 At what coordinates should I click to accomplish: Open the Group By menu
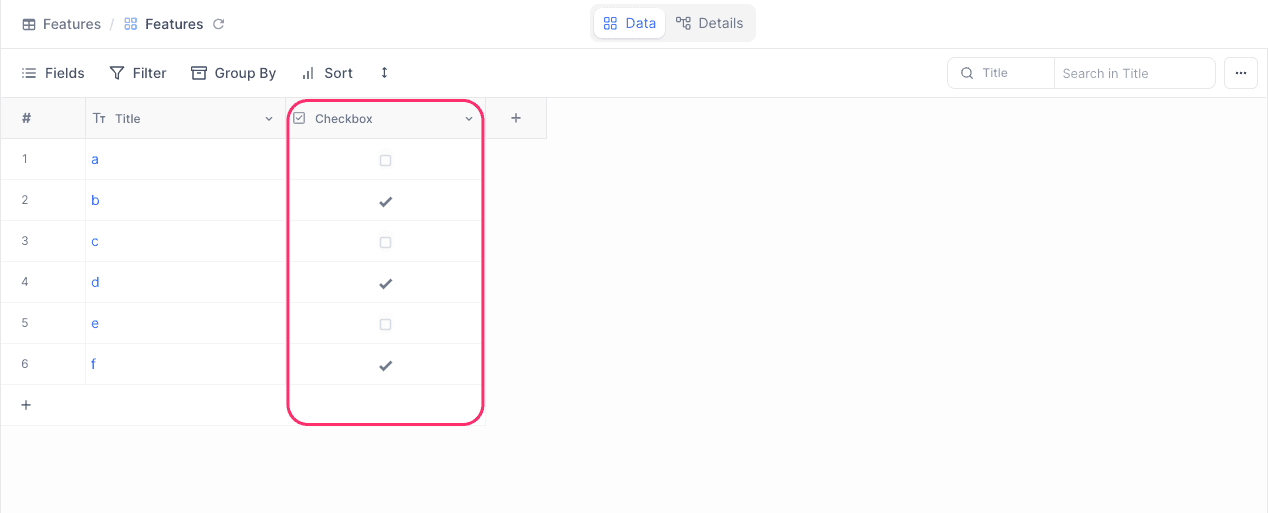(x=233, y=73)
